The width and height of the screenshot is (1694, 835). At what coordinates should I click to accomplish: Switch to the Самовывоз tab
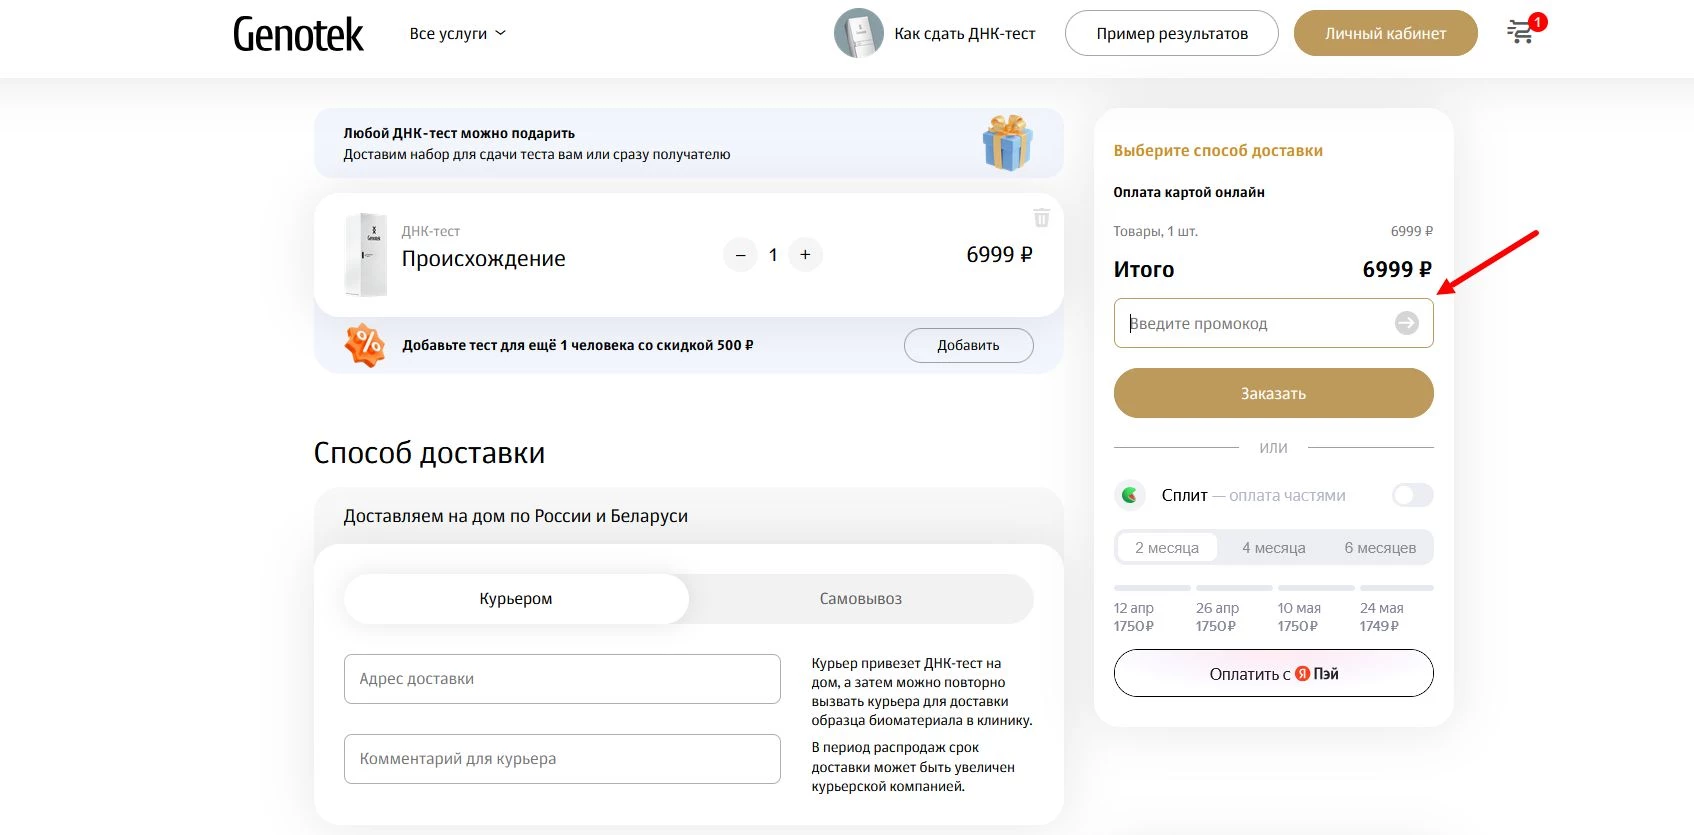(861, 599)
